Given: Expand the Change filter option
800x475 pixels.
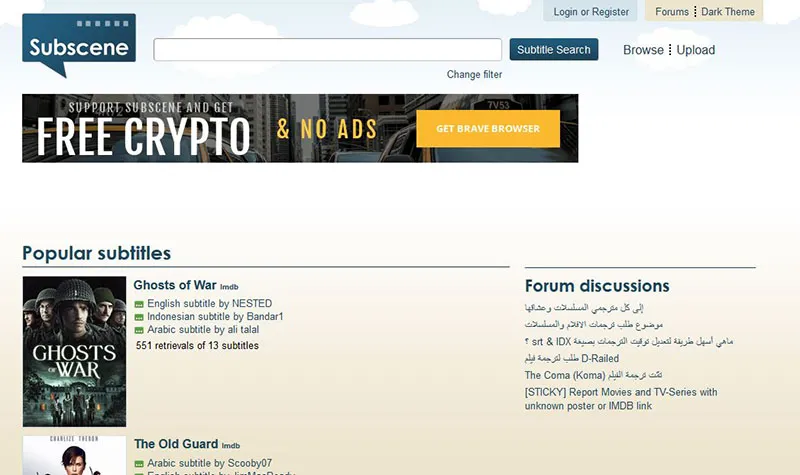Looking at the screenshot, I should click(474, 75).
